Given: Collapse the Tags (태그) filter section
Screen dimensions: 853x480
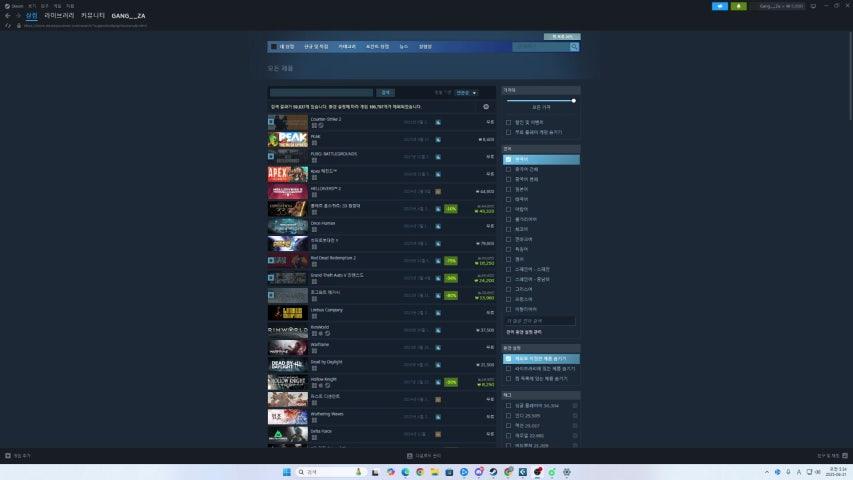Looking at the screenshot, I should pos(541,395).
